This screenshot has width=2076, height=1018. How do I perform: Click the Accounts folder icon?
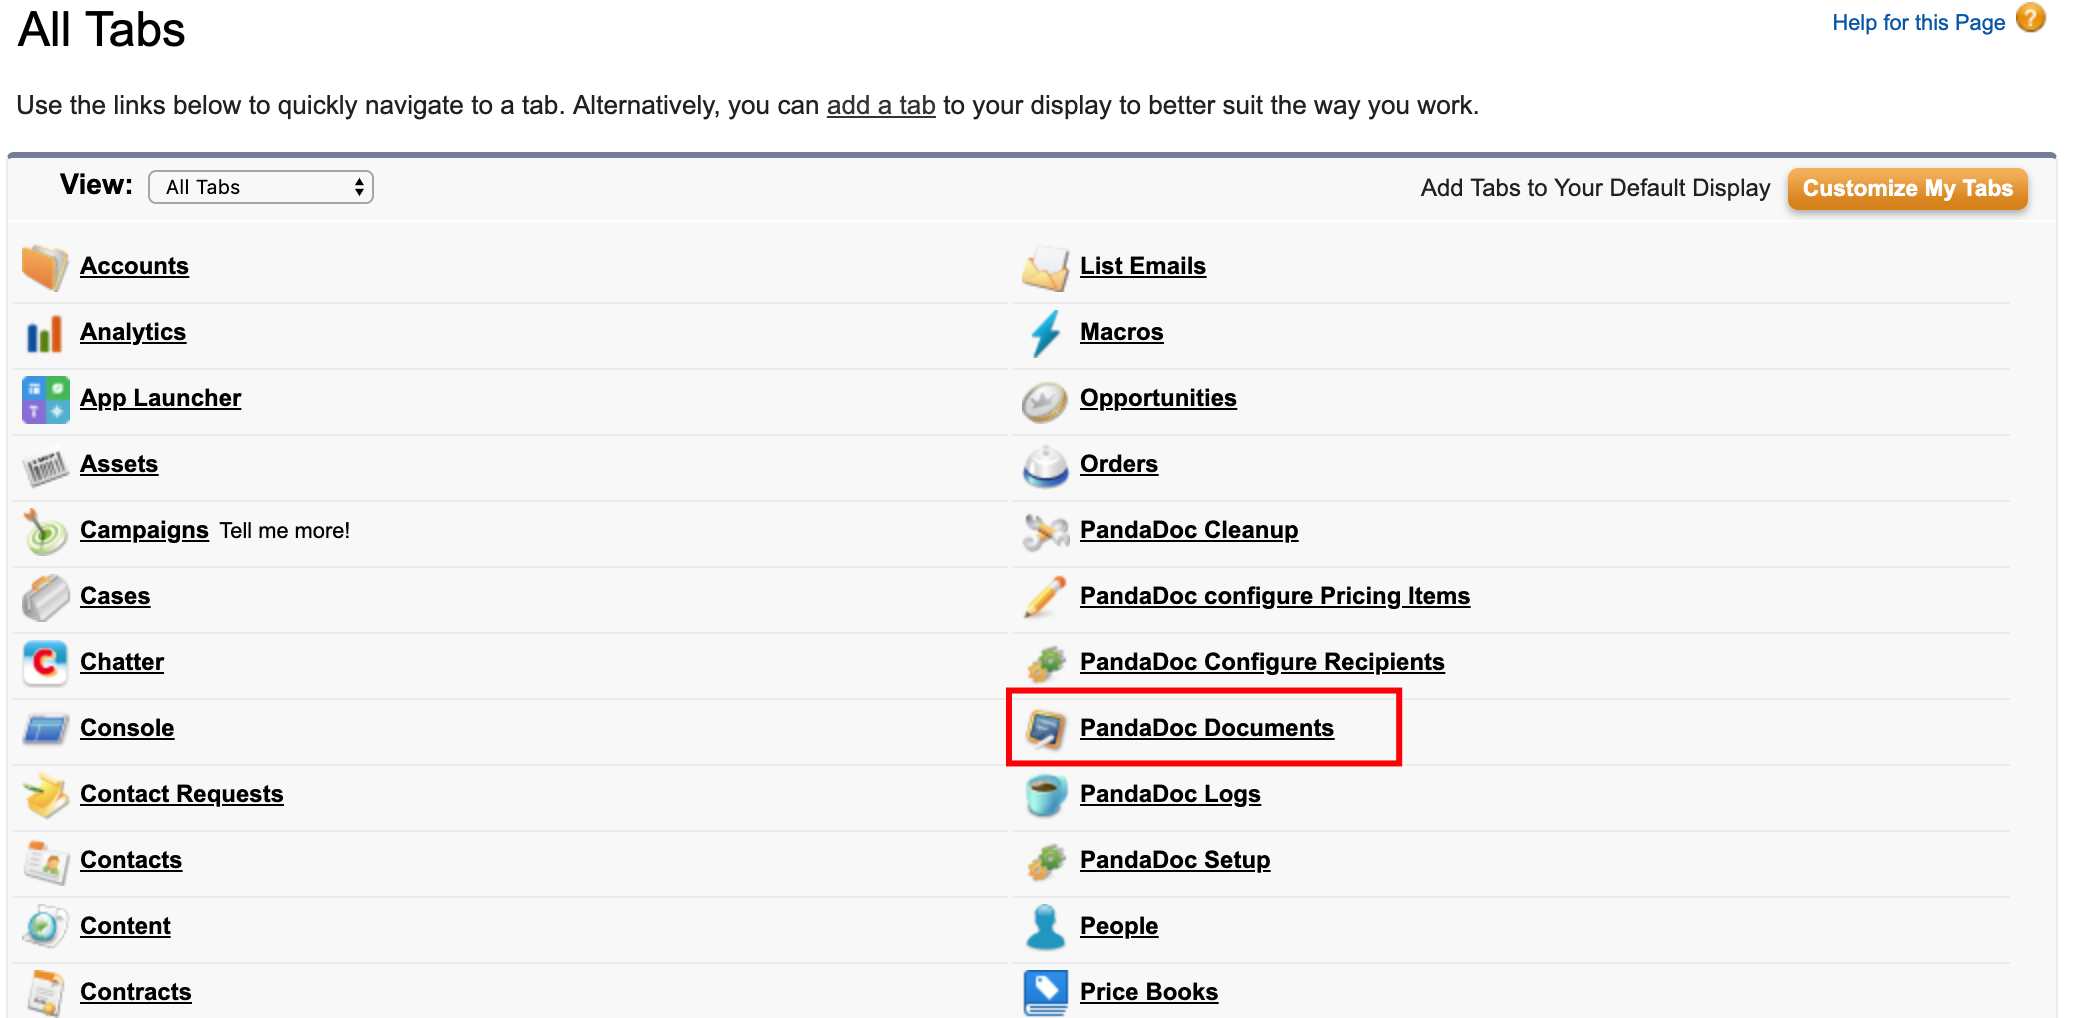45,267
